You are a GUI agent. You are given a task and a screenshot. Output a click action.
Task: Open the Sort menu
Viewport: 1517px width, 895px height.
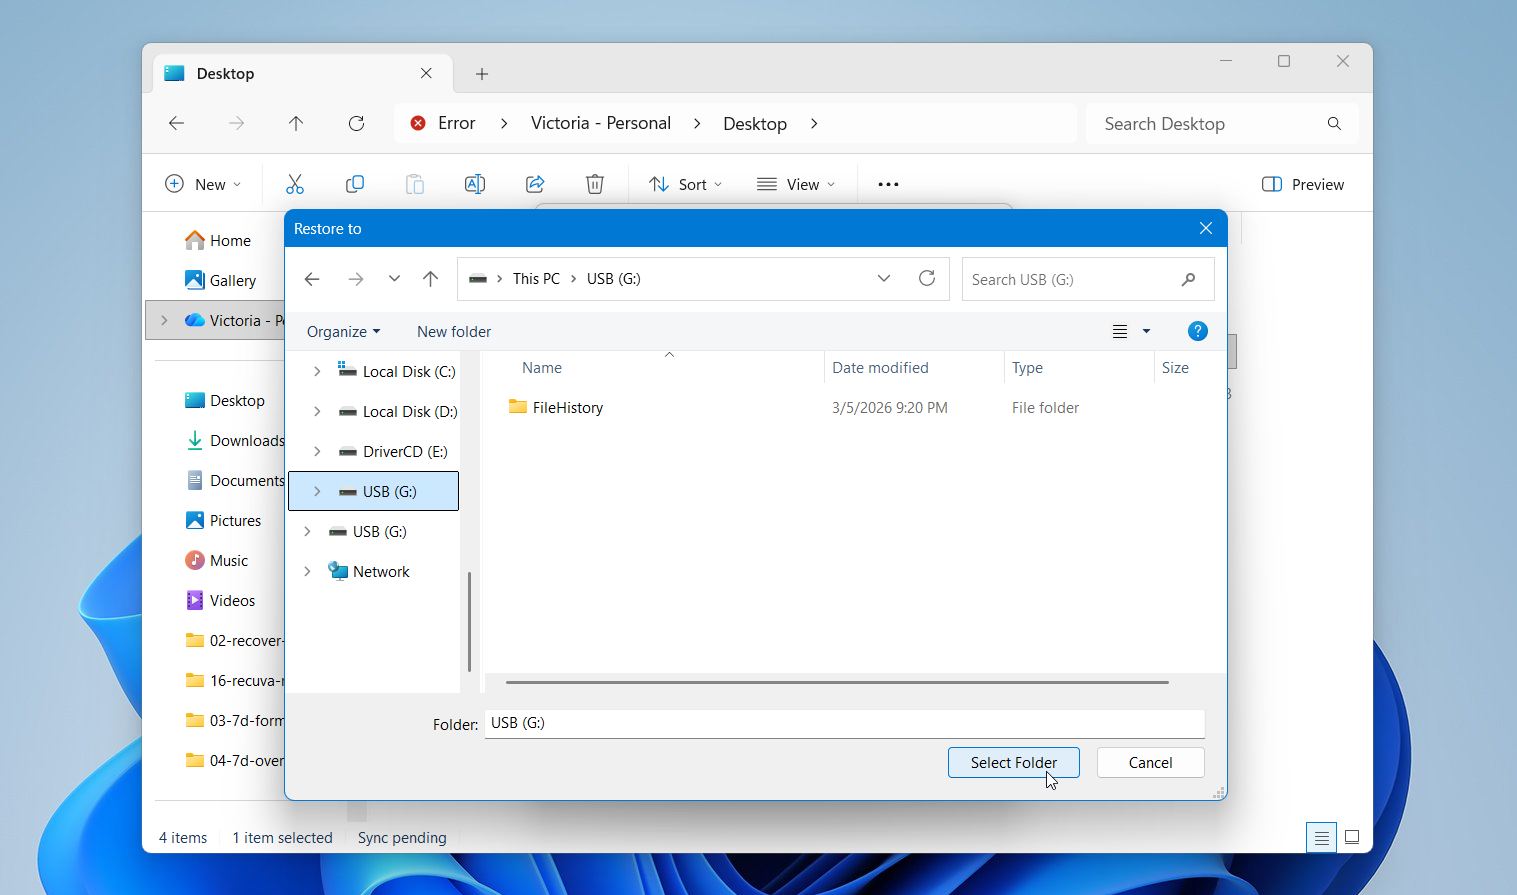coord(684,183)
